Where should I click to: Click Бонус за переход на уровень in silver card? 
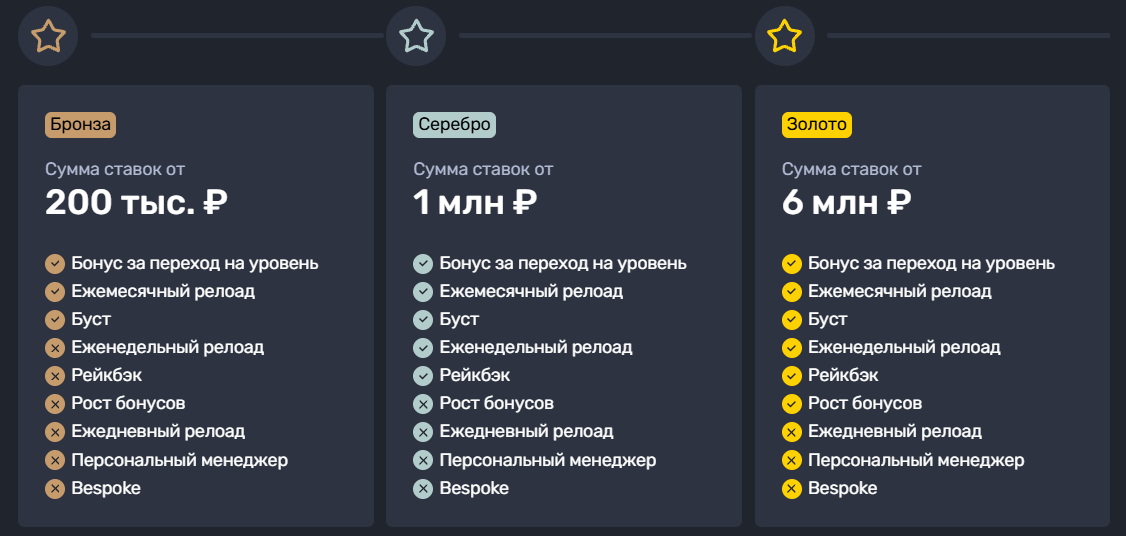coord(563,264)
